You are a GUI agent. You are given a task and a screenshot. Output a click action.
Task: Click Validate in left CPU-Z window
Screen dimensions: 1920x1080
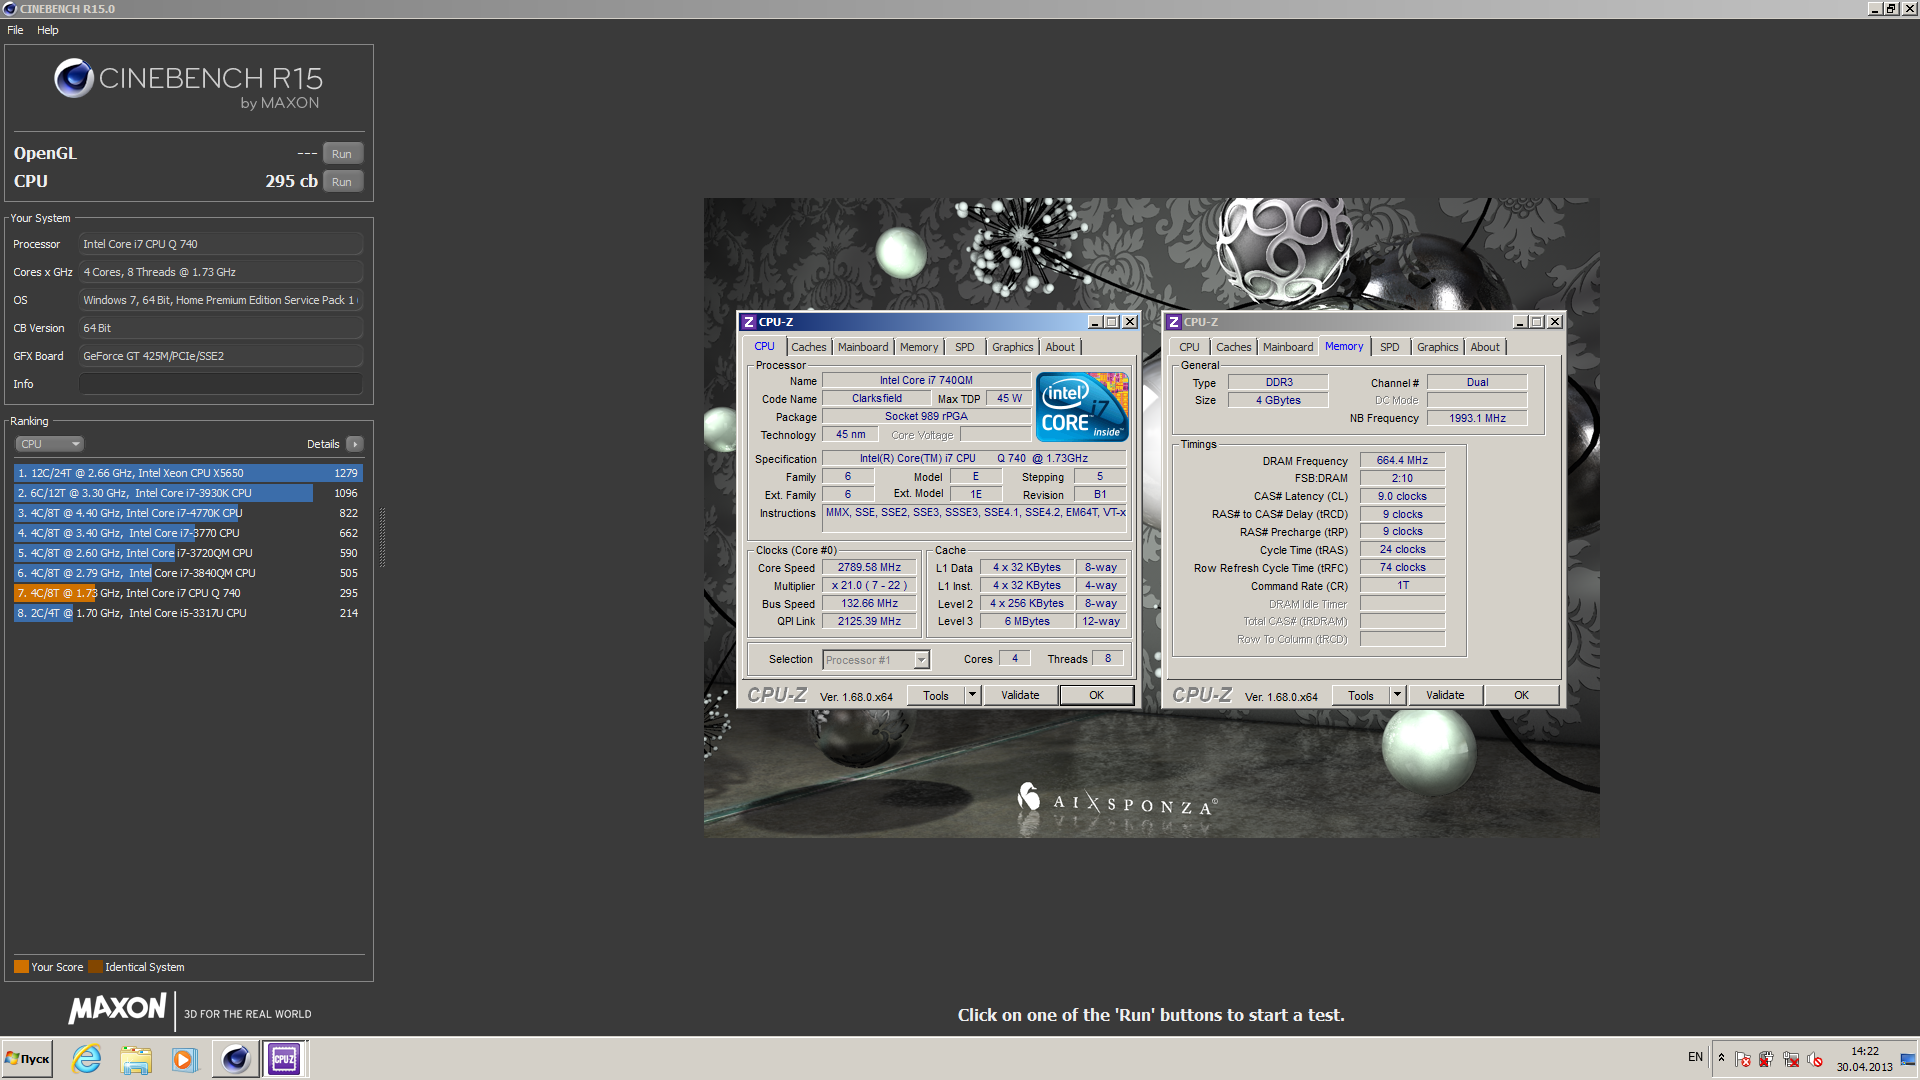tap(1020, 696)
